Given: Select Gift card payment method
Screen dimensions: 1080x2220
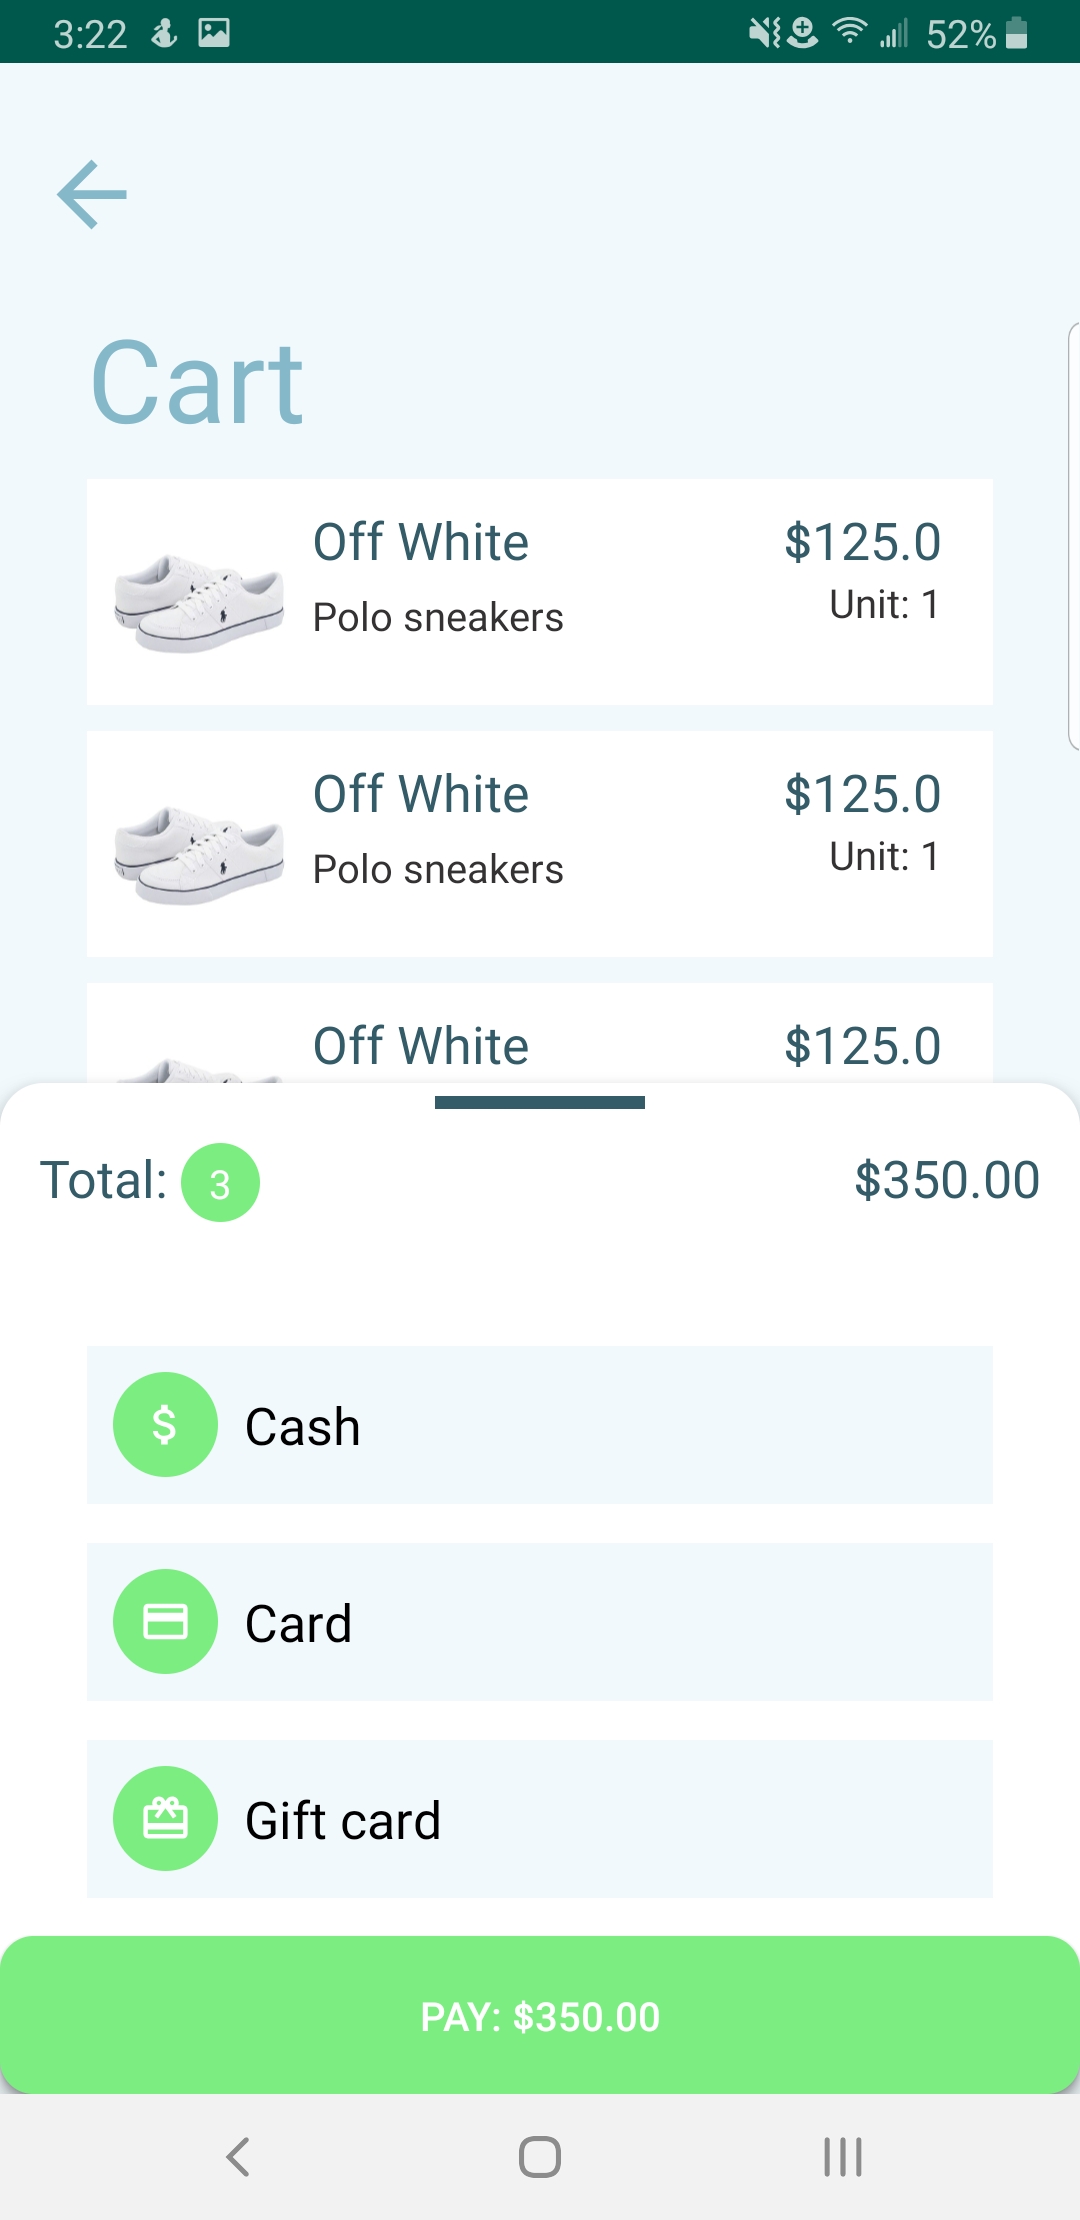Looking at the screenshot, I should 540,1818.
